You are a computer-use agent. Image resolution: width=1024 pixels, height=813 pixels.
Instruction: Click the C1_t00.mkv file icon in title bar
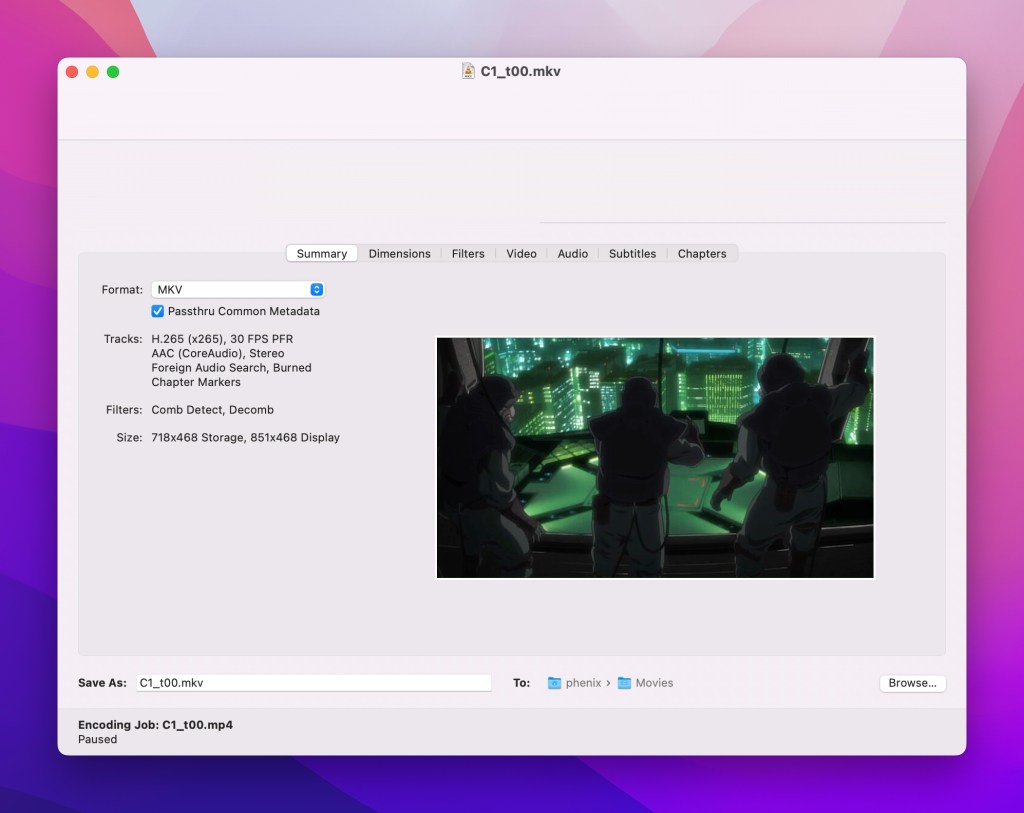(x=468, y=71)
